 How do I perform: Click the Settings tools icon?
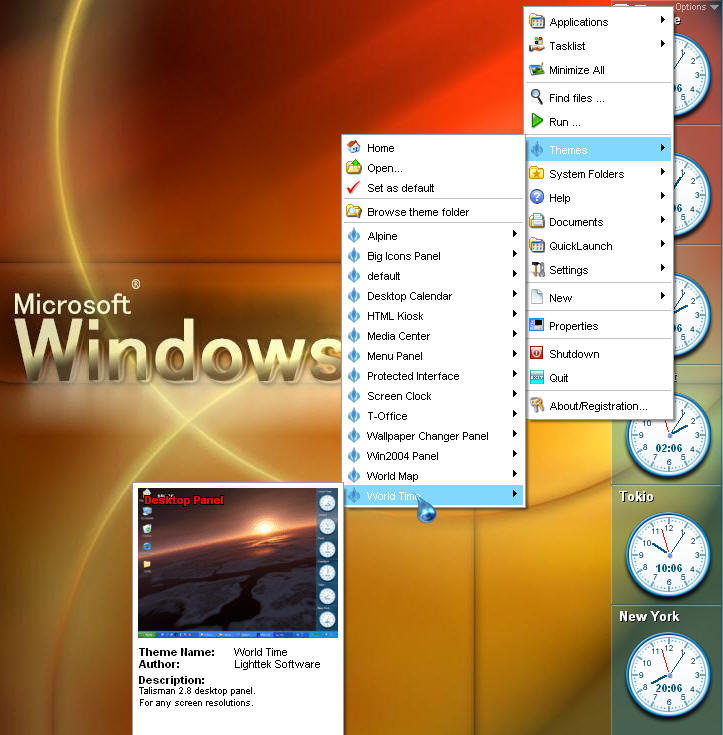[x=536, y=270]
